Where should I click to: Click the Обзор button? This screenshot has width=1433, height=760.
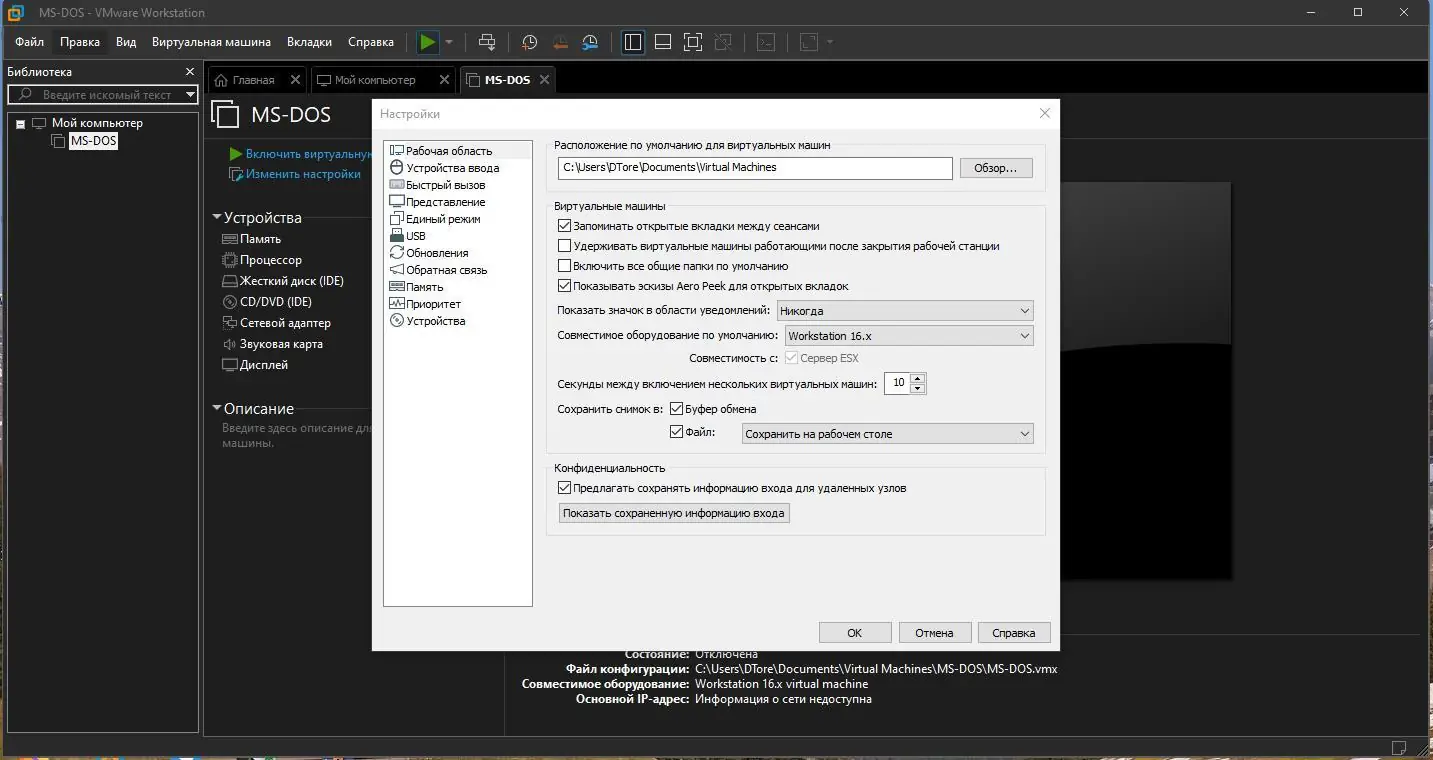[995, 167]
